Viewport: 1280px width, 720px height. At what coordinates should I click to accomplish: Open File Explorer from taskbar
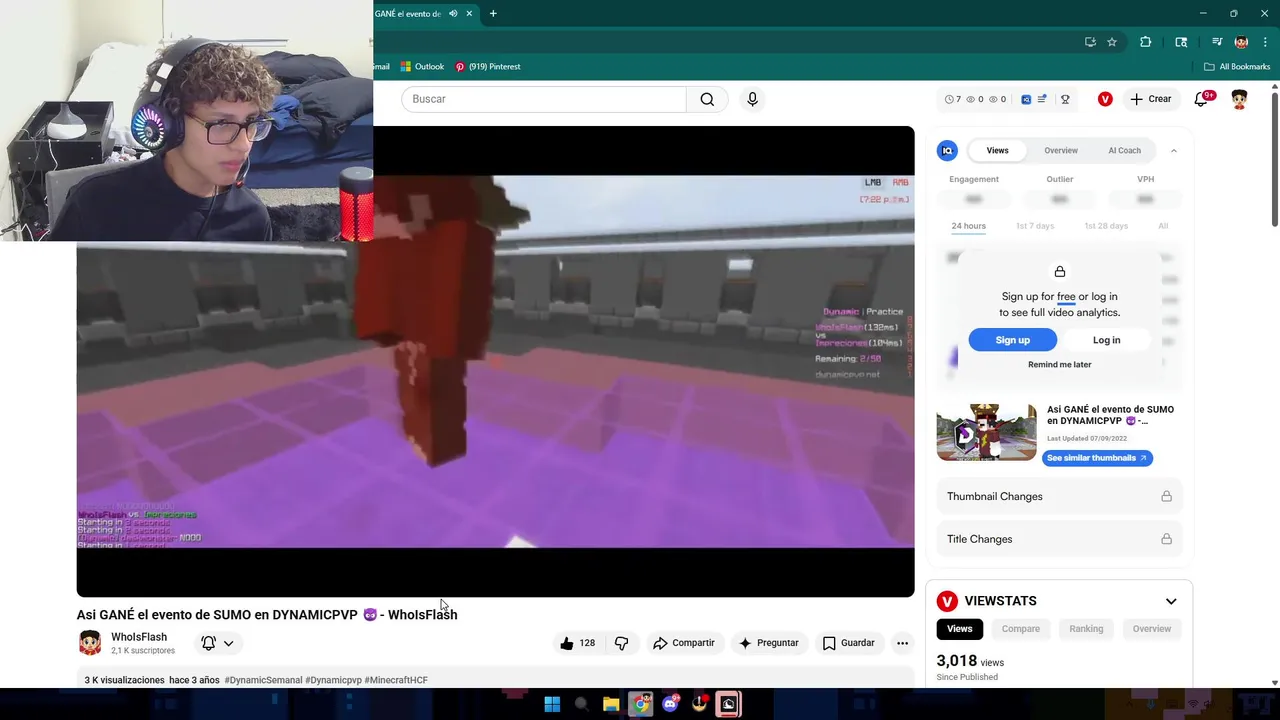coord(611,704)
